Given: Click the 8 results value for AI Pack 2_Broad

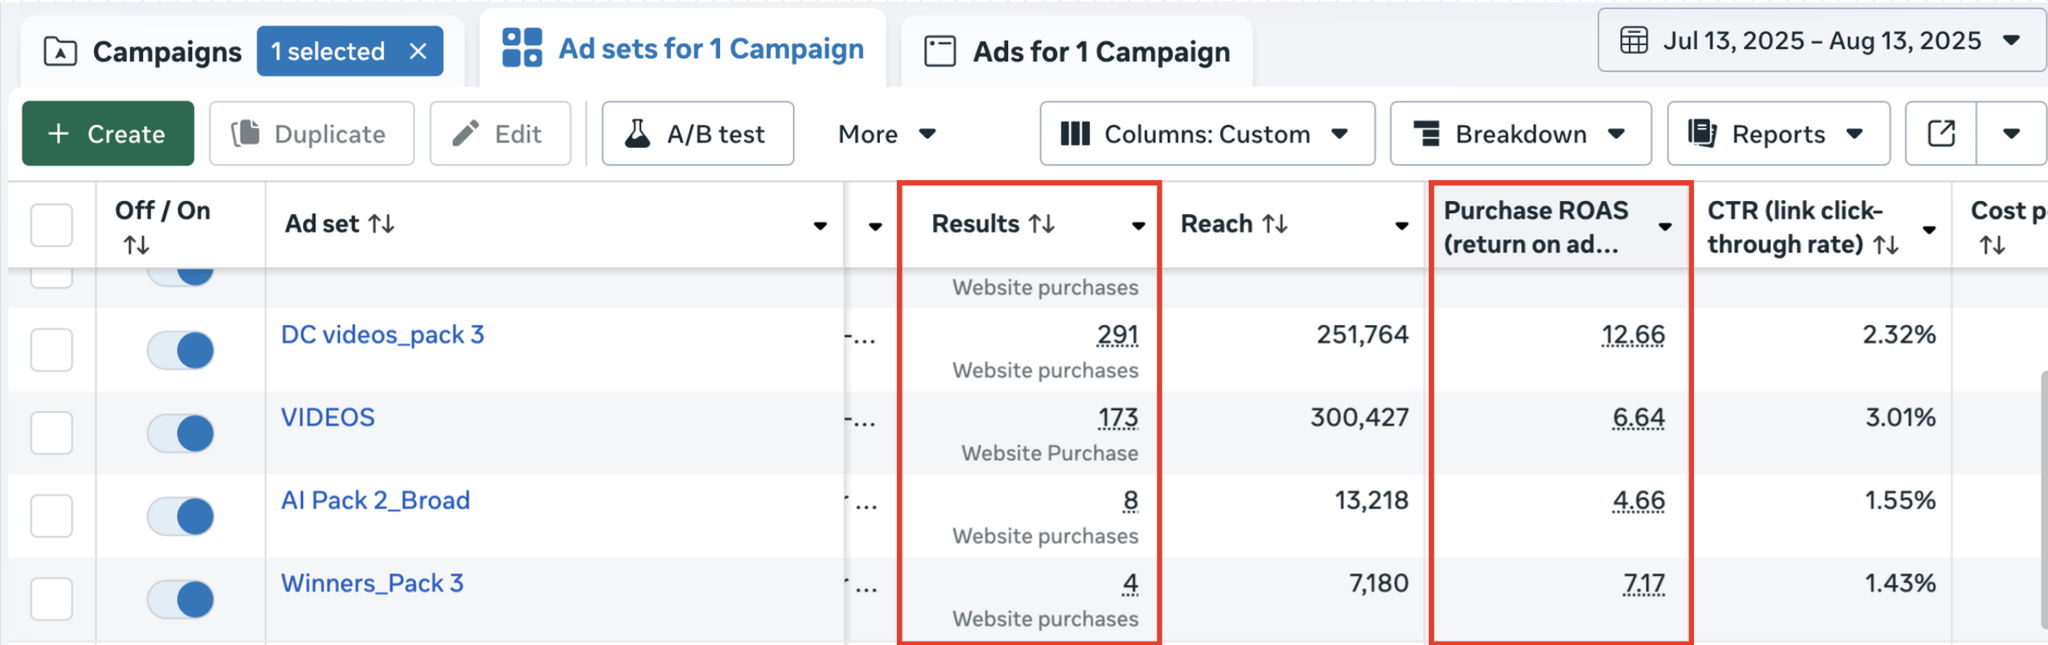Looking at the screenshot, I should (1131, 501).
